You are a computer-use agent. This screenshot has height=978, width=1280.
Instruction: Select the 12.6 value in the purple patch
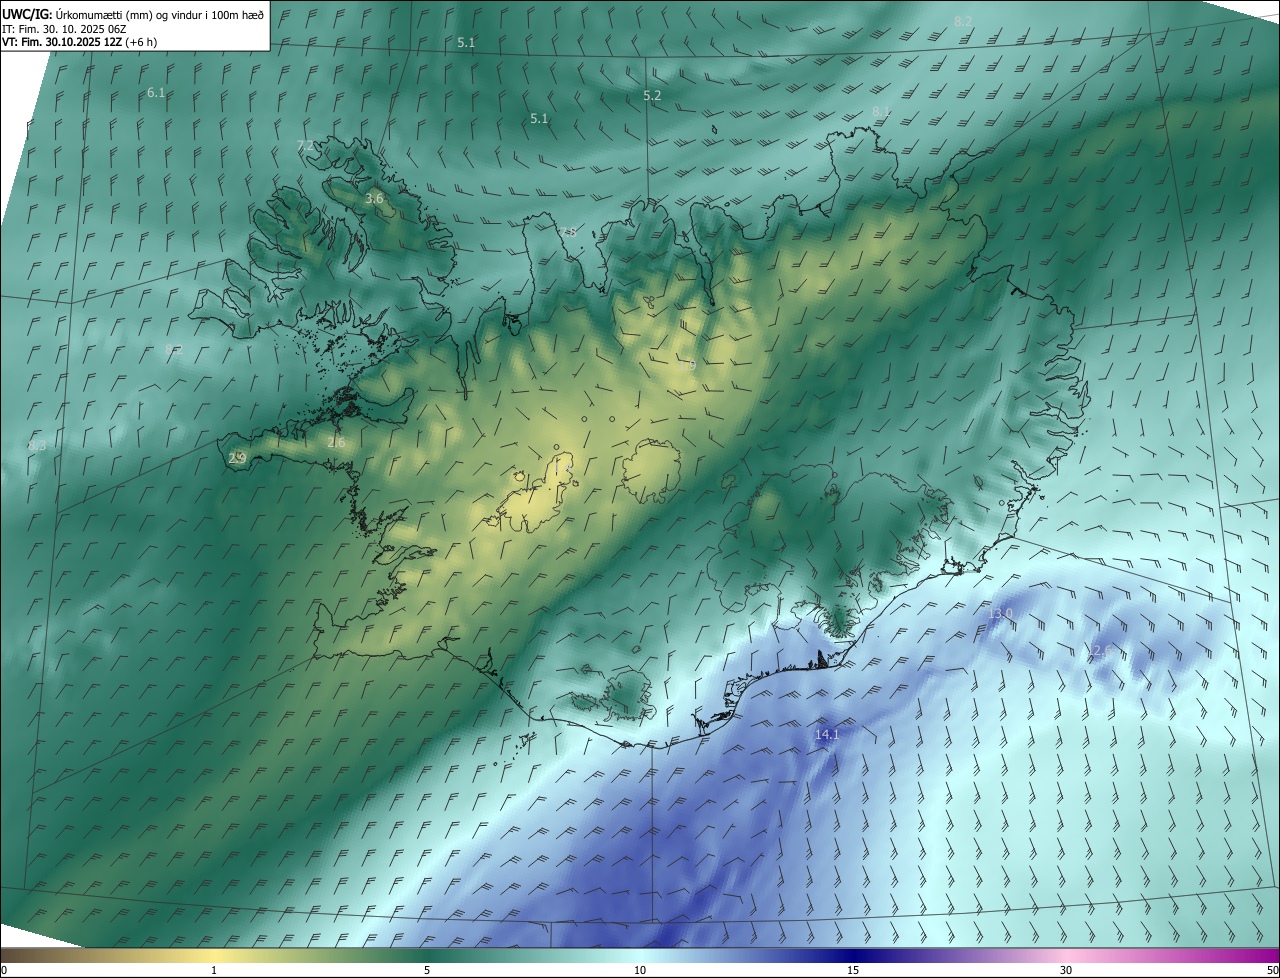pos(1099,650)
